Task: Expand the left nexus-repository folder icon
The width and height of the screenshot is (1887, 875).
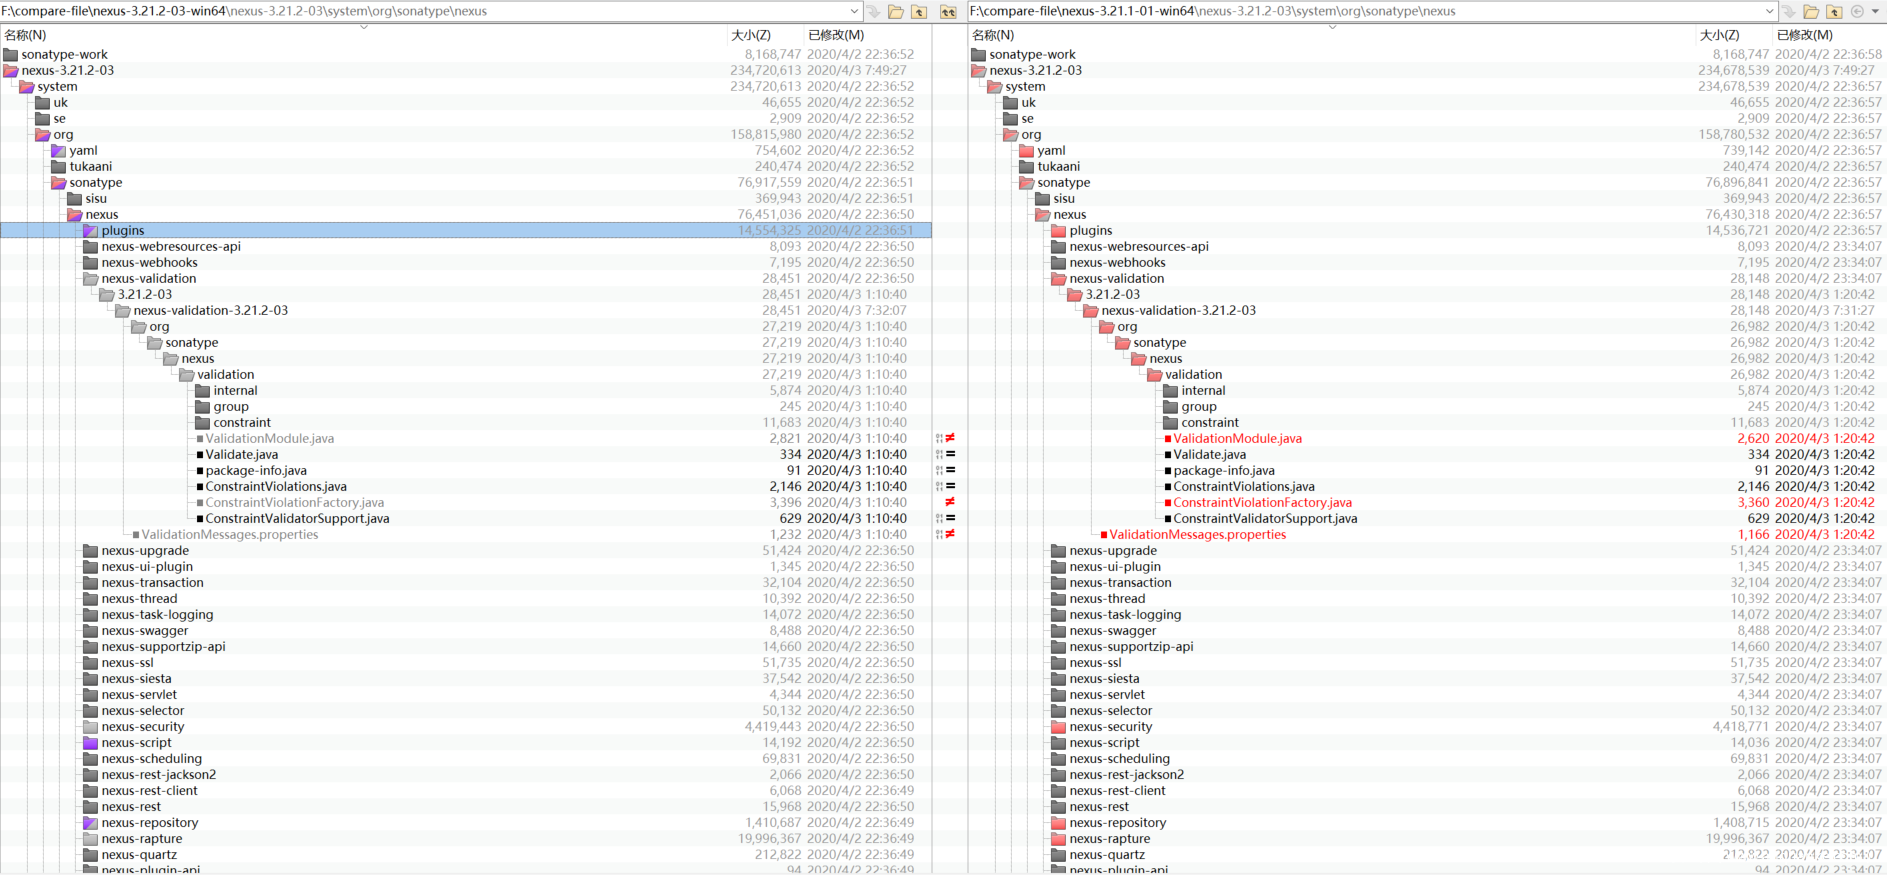Action: coord(90,823)
